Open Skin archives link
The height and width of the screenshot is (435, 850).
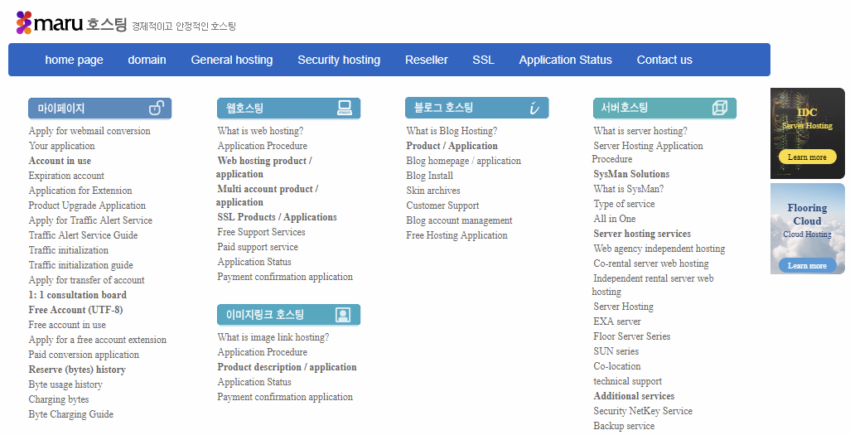point(433,190)
